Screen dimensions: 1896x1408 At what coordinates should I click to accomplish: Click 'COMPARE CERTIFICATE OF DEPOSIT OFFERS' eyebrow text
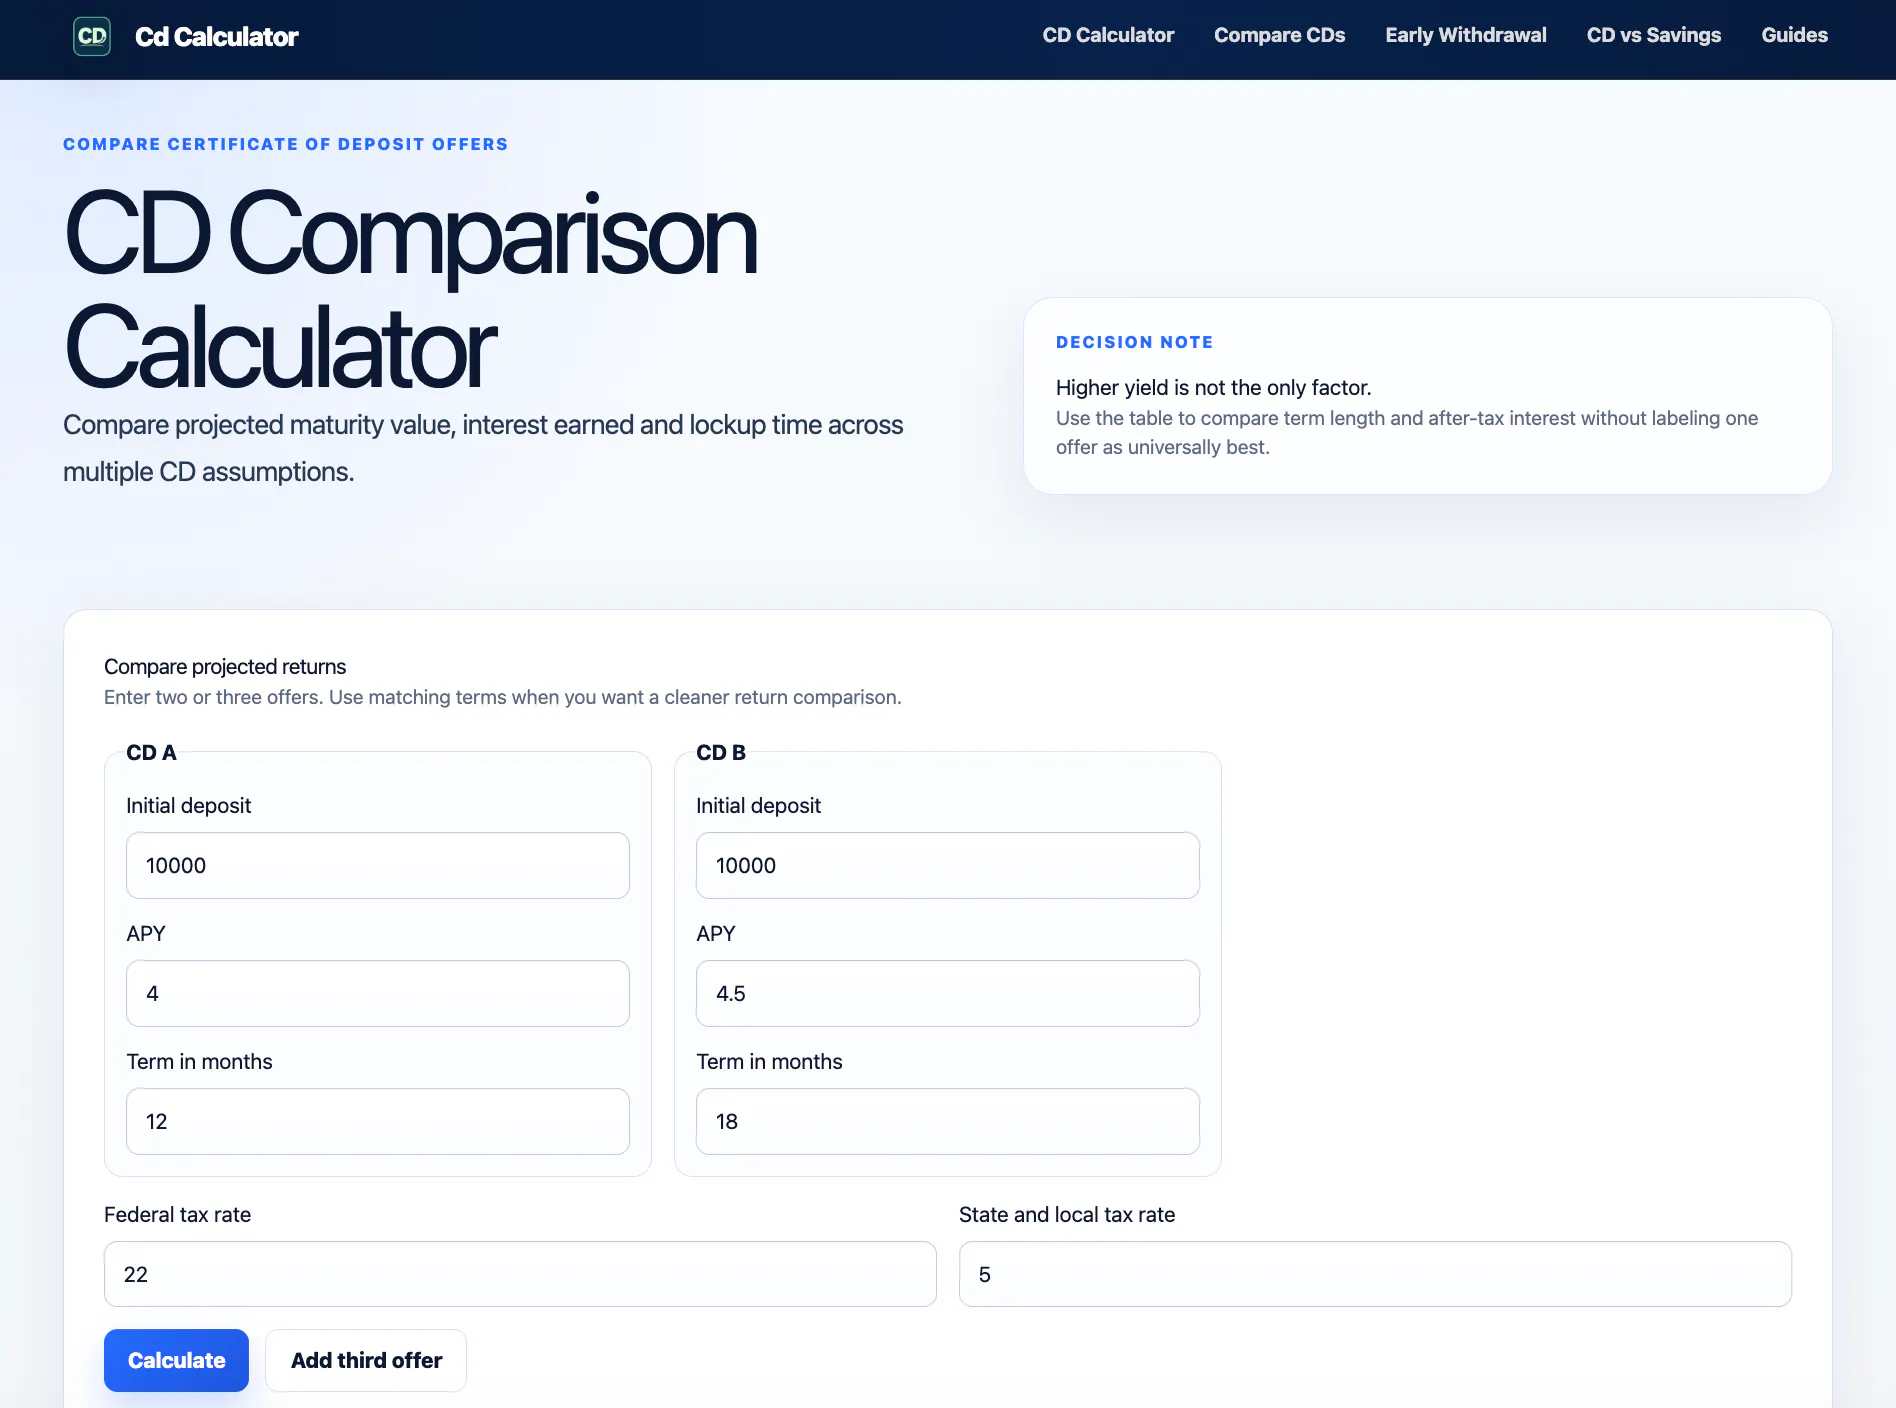point(285,144)
